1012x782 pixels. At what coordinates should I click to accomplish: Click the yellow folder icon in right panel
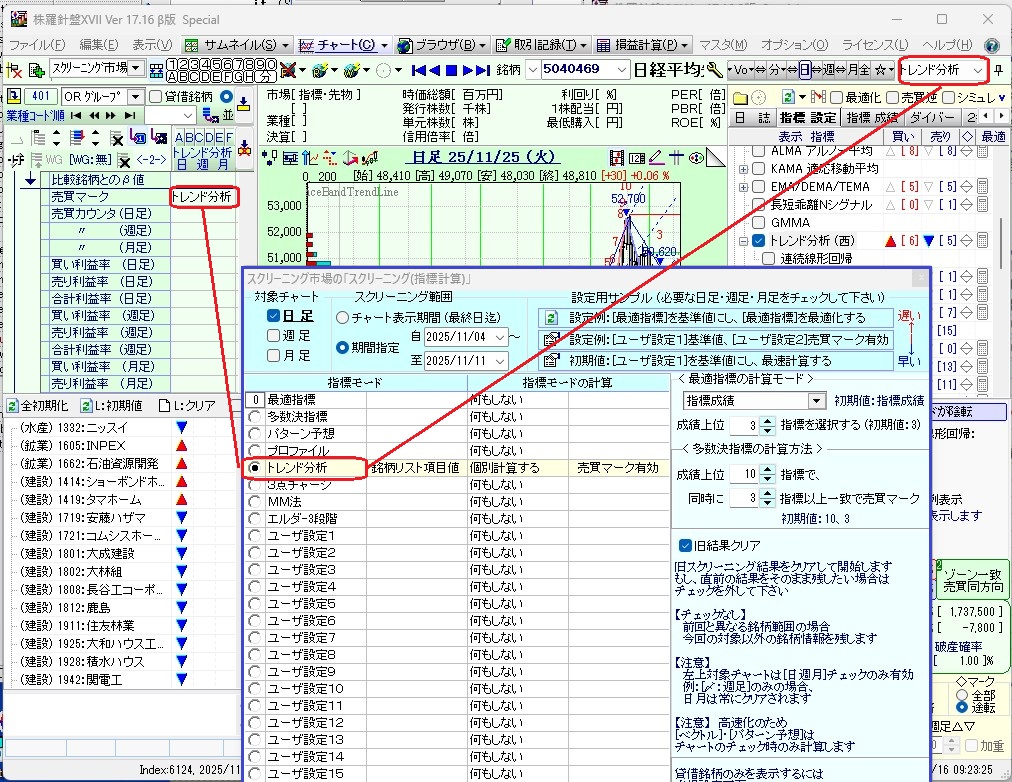coord(741,97)
